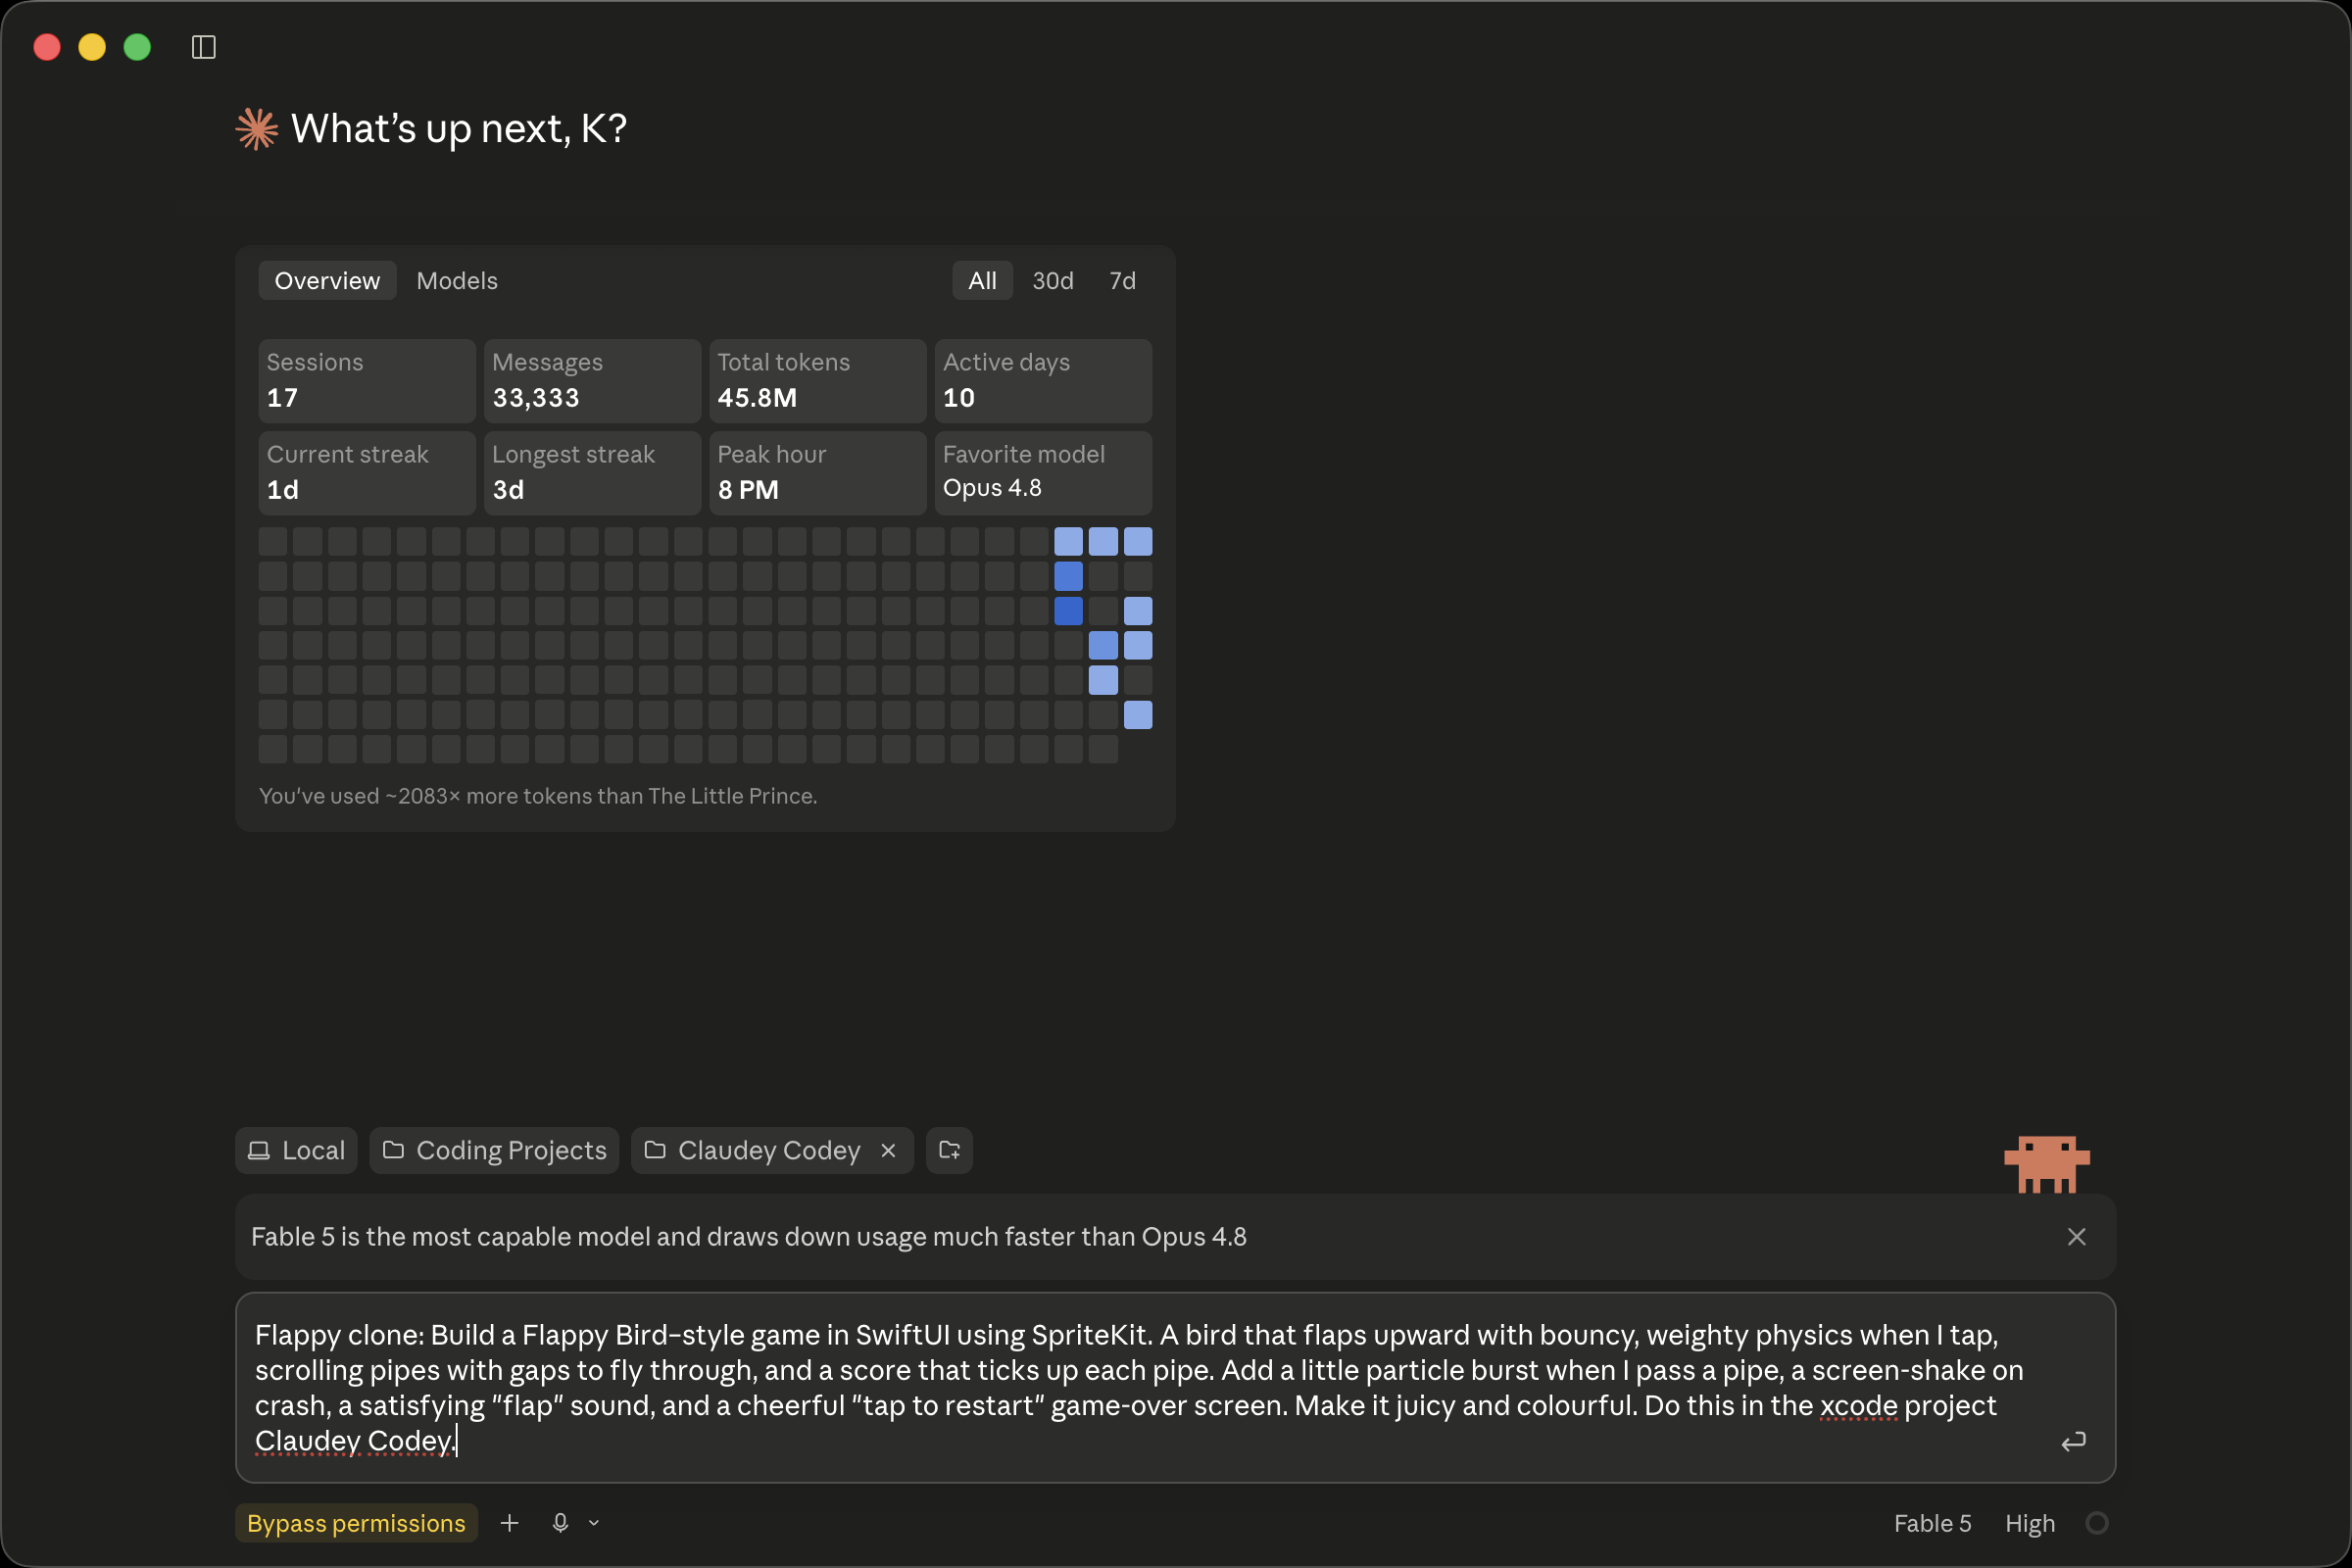Click the Fable 5 usage notice text
Screen dimensions: 2352x1568
(x=749, y=1237)
